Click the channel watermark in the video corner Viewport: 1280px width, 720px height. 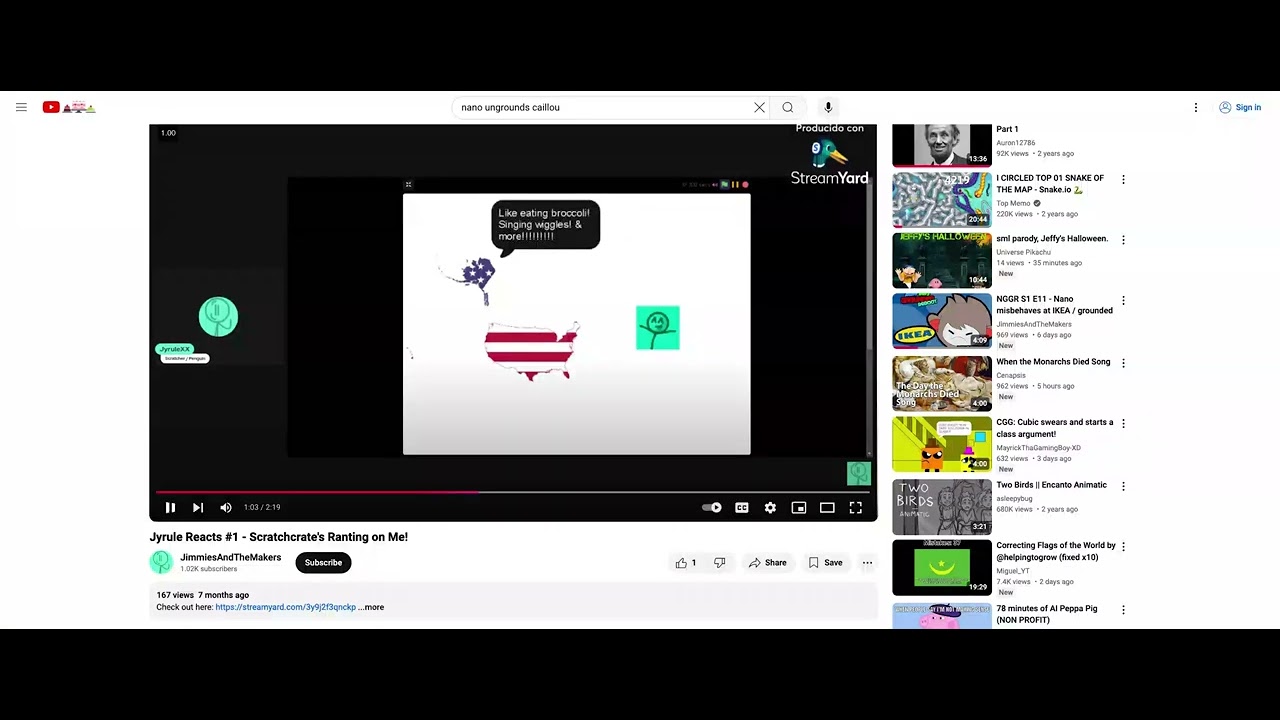[x=859, y=473]
